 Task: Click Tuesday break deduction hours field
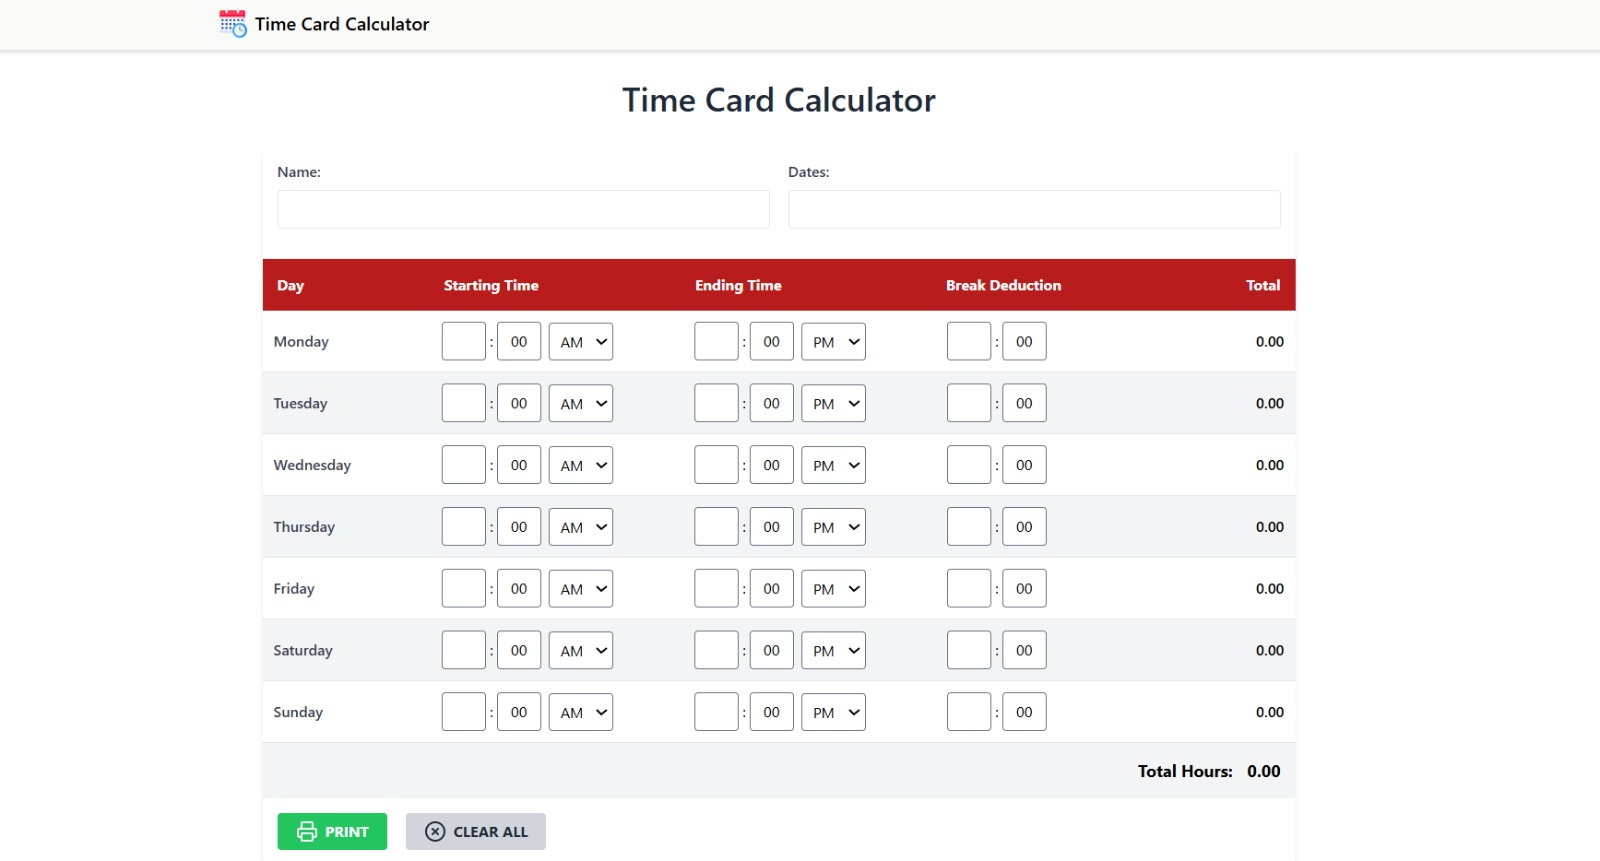point(969,404)
